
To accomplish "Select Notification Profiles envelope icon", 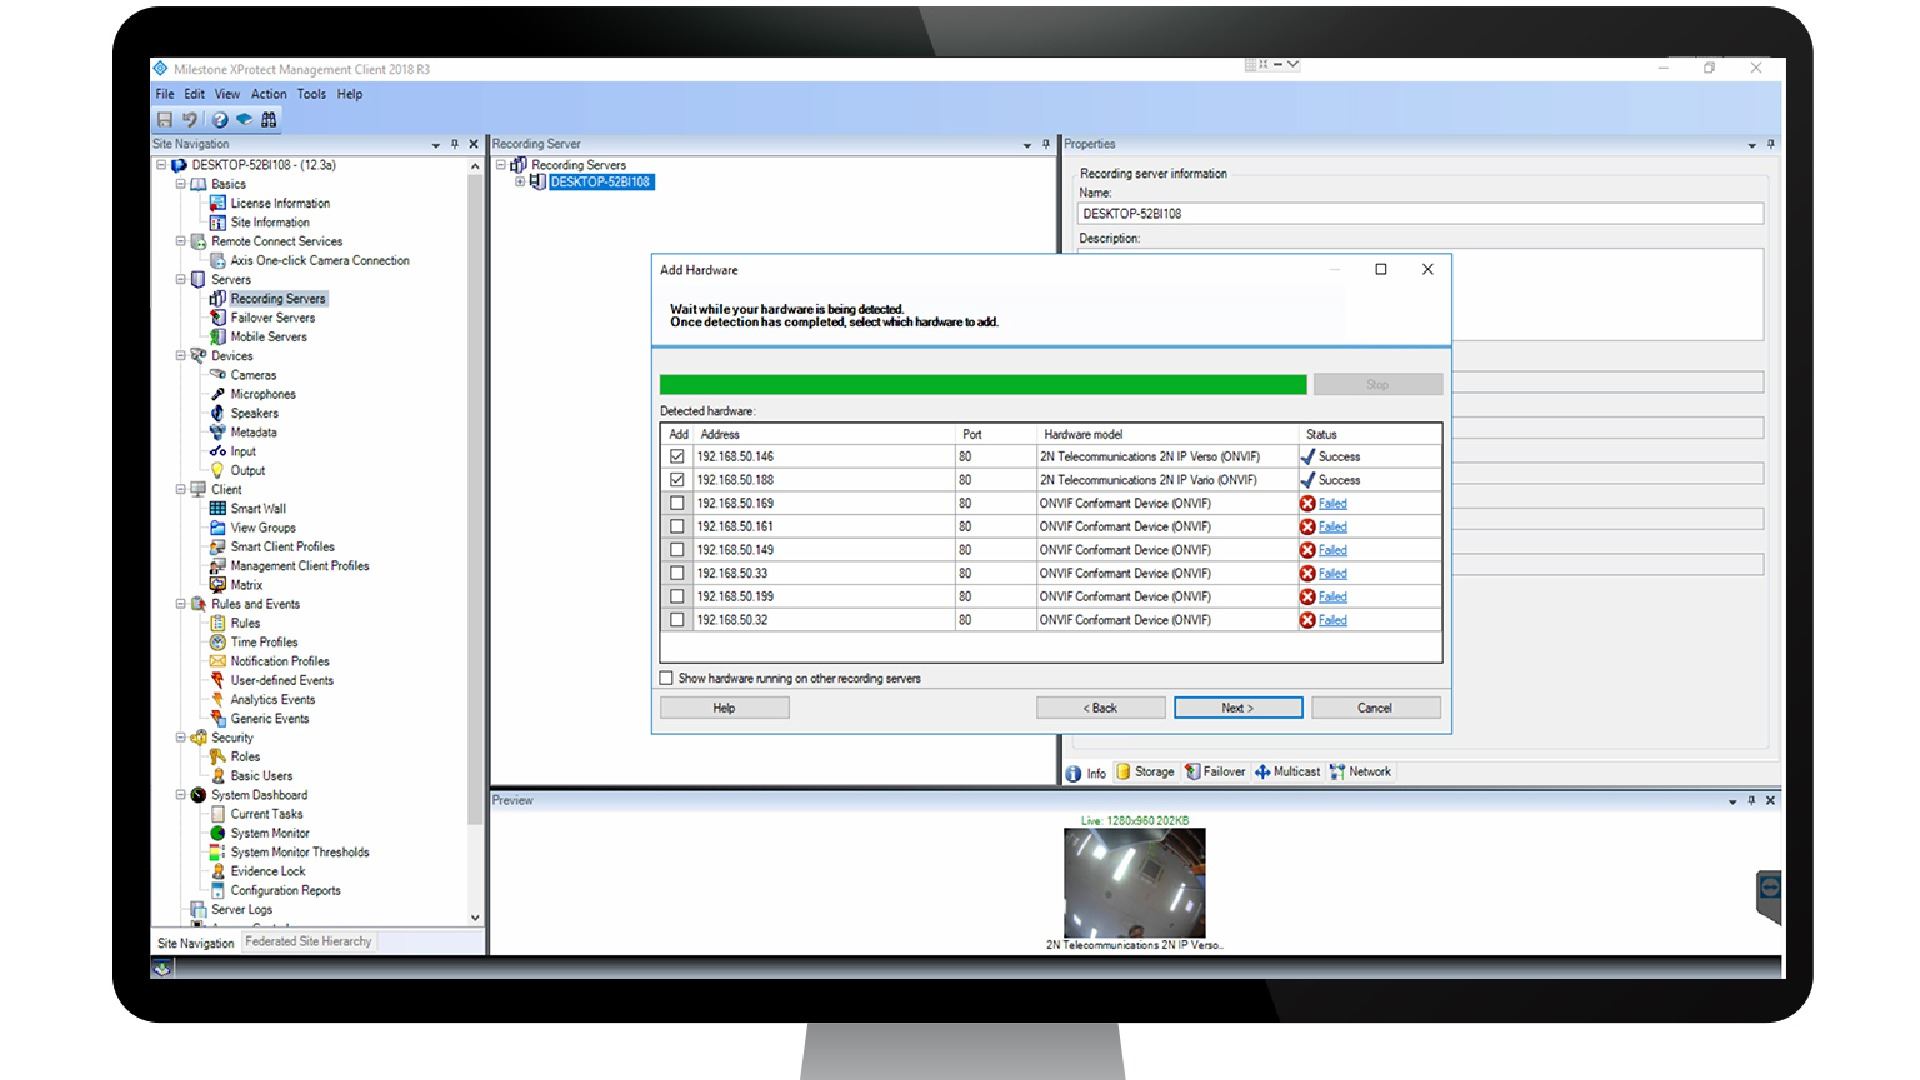I will [217, 661].
